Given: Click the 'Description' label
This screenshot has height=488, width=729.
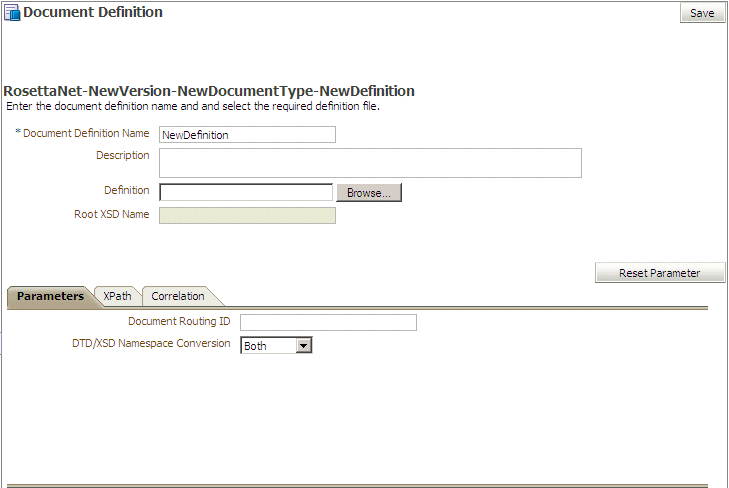Looking at the screenshot, I should point(123,155).
